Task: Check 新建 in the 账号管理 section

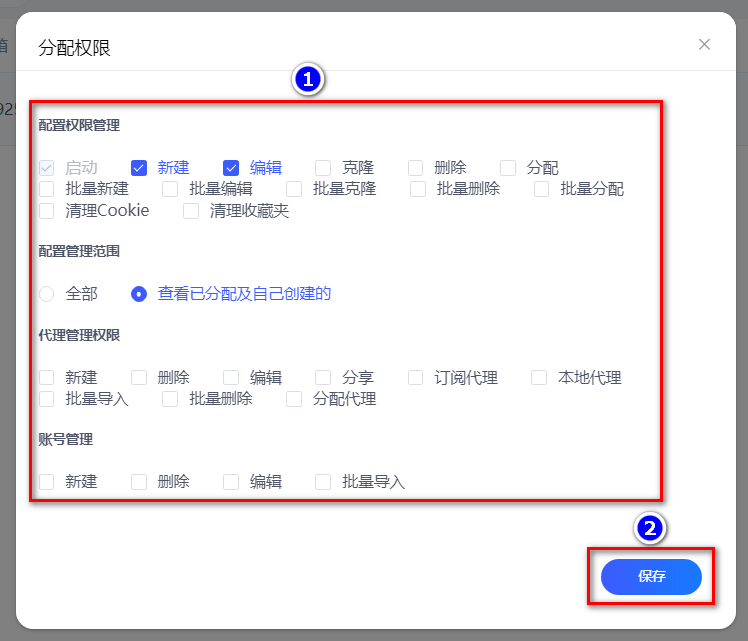Action: [x=46, y=482]
